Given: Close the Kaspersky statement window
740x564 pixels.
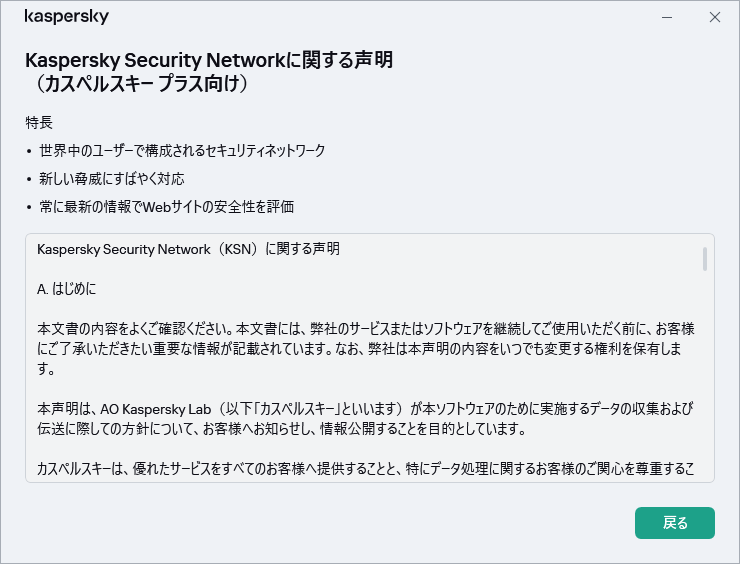Looking at the screenshot, I should (714, 17).
